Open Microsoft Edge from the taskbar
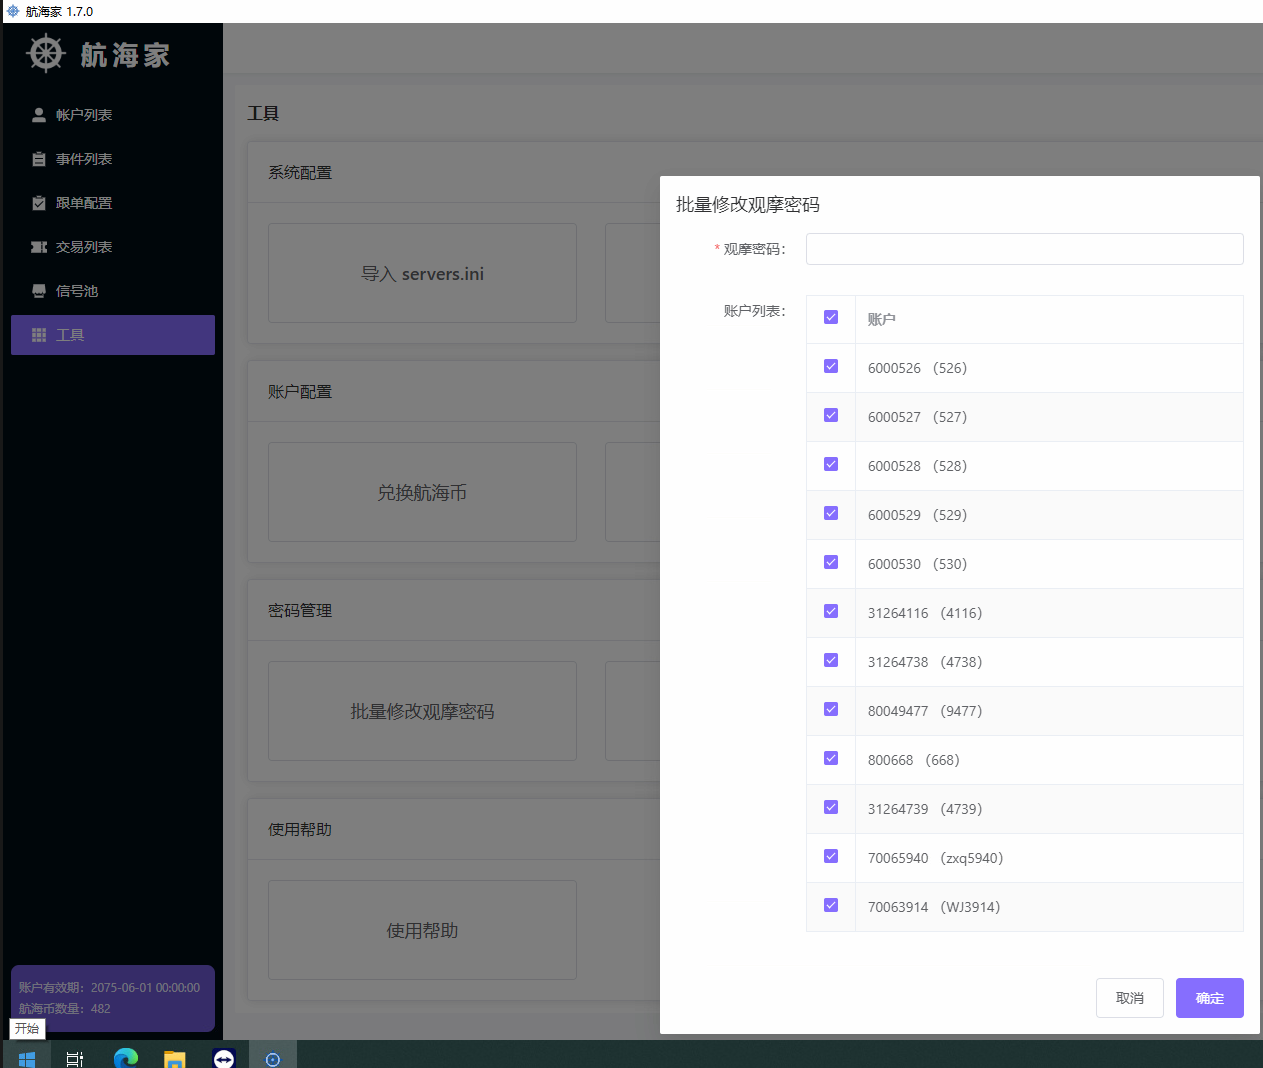1263x1068 pixels. click(x=126, y=1058)
